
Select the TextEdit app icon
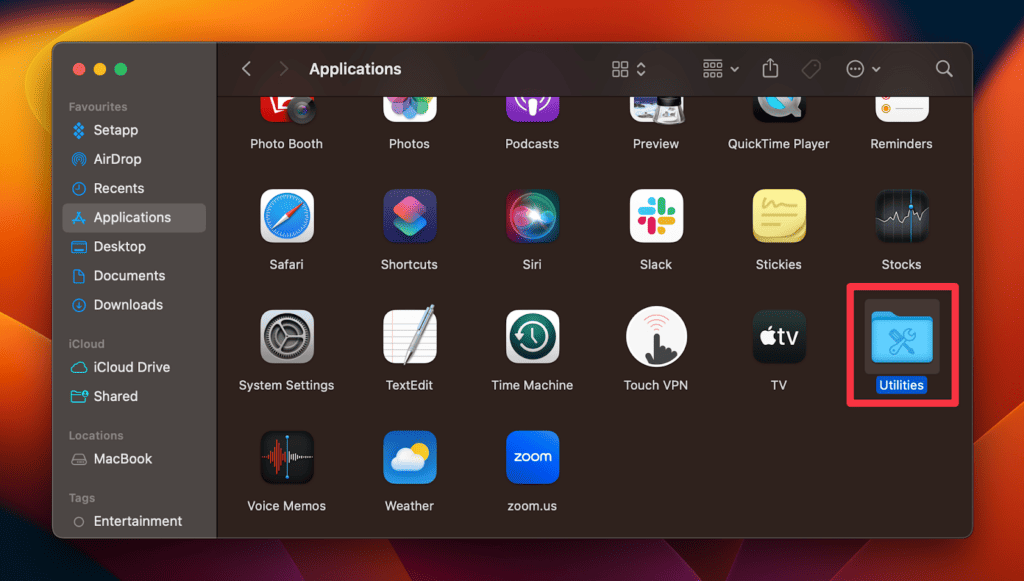pos(409,336)
